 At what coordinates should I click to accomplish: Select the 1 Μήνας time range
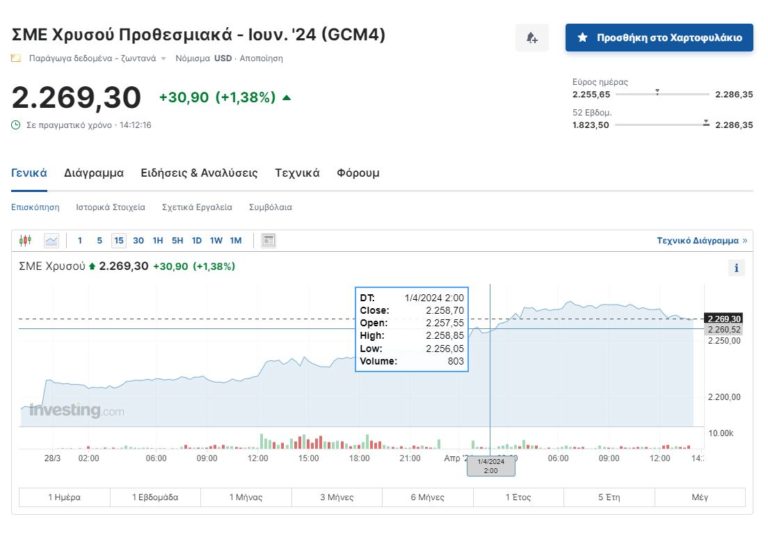[x=246, y=497]
